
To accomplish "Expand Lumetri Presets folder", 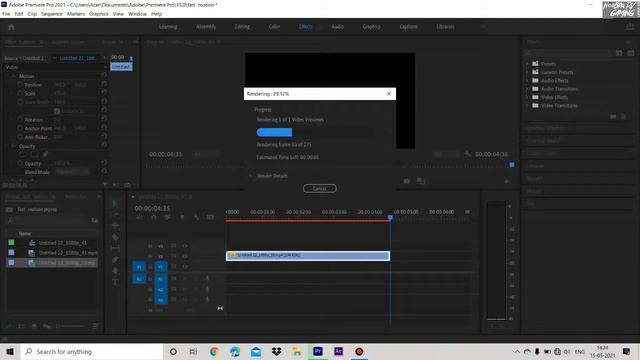I will pos(527,72).
